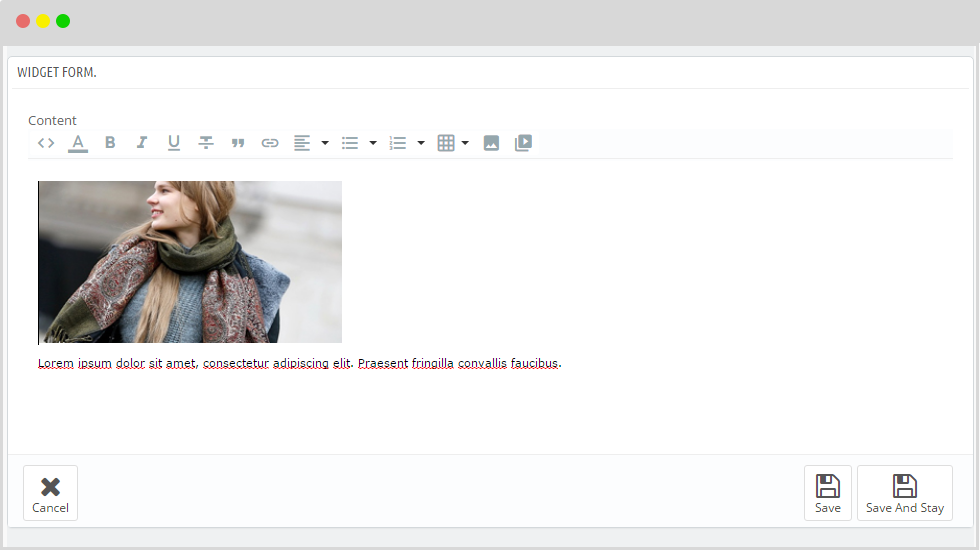Insert an image via toolbar
This screenshot has height=550, width=980.
pyautogui.click(x=491, y=143)
